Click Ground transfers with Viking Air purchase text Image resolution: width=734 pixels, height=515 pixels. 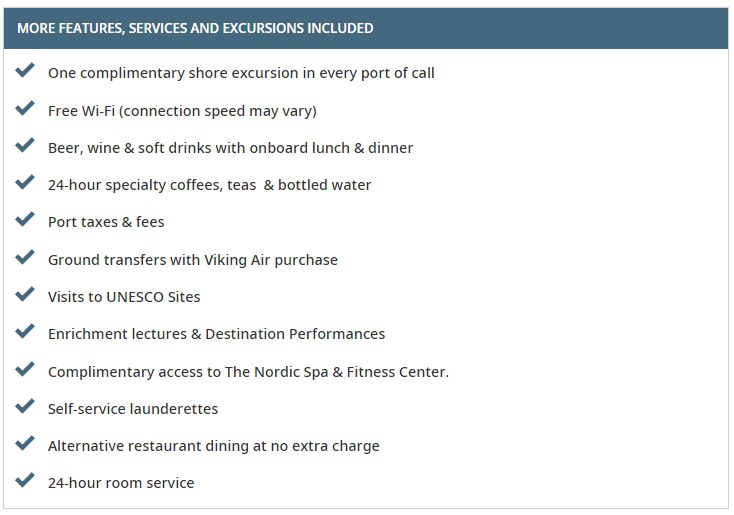tap(193, 260)
